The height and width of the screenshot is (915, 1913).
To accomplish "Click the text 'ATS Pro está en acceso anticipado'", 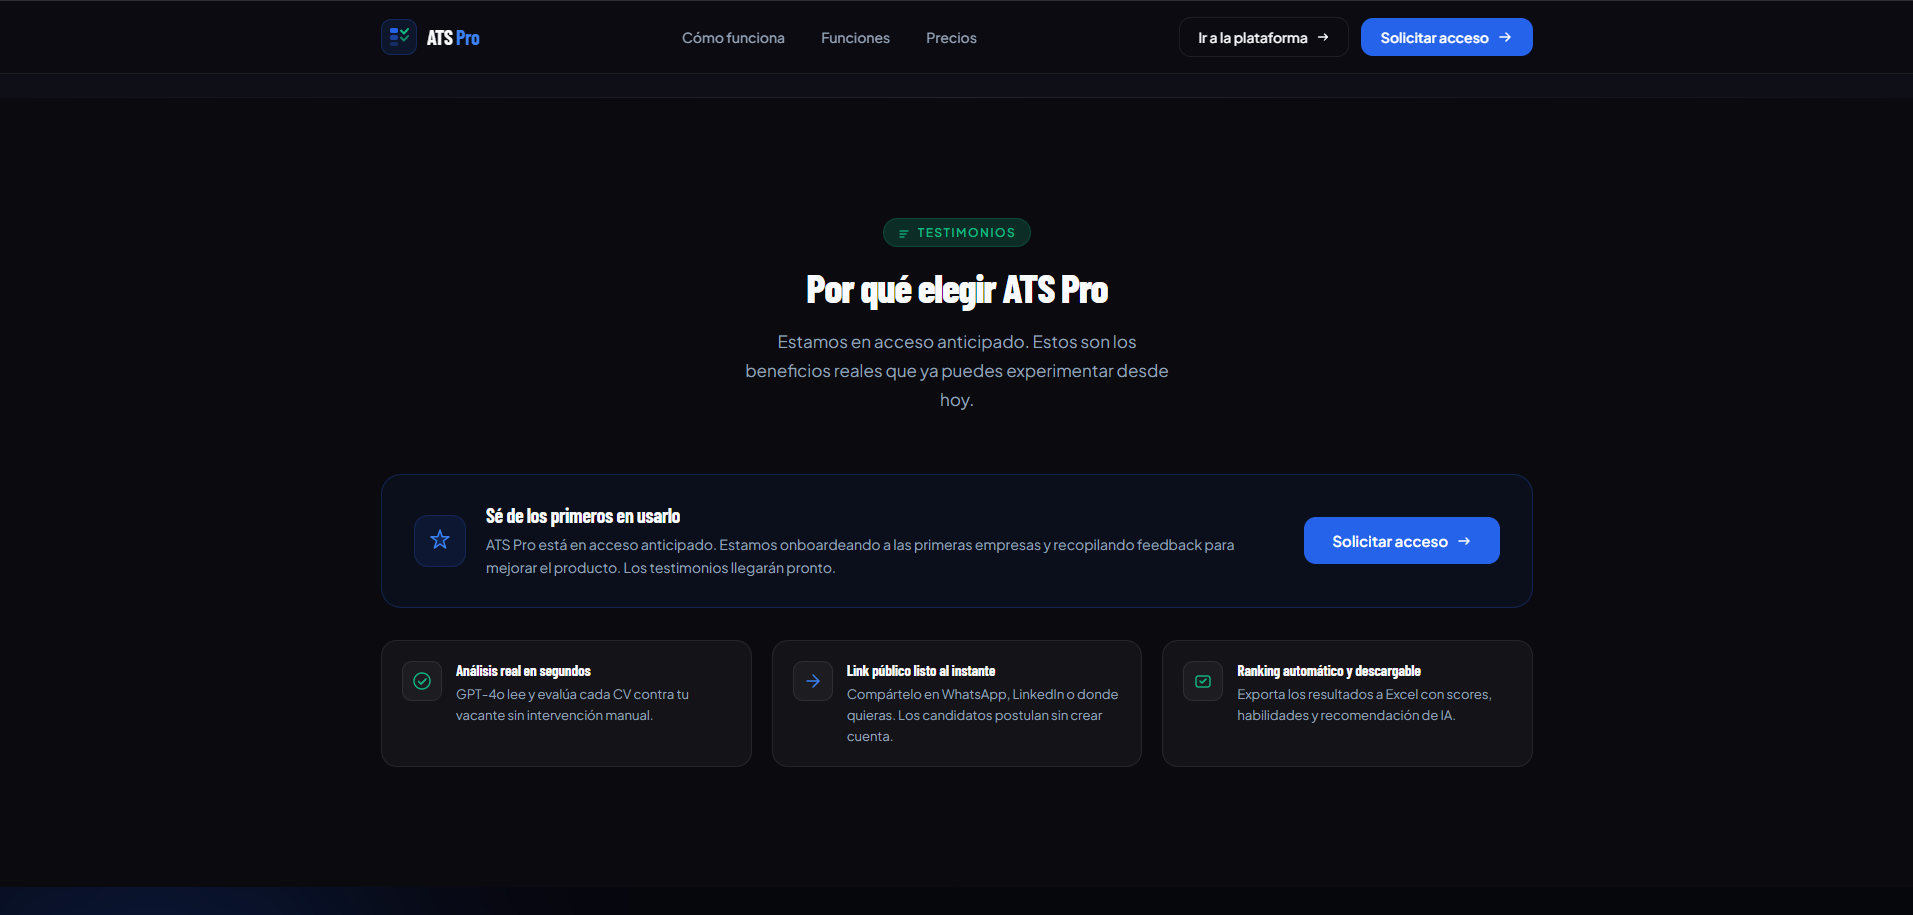I will coord(600,545).
